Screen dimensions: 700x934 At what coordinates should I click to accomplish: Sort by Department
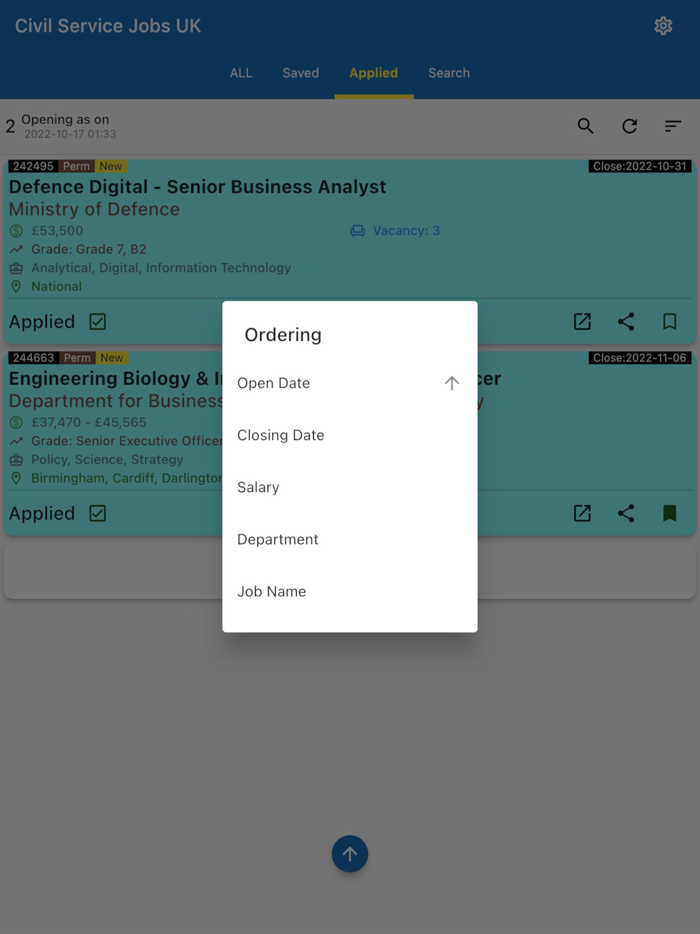coord(350,539)
